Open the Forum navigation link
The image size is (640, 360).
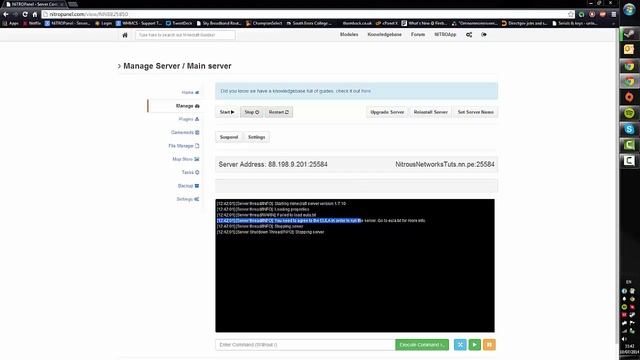418,35
